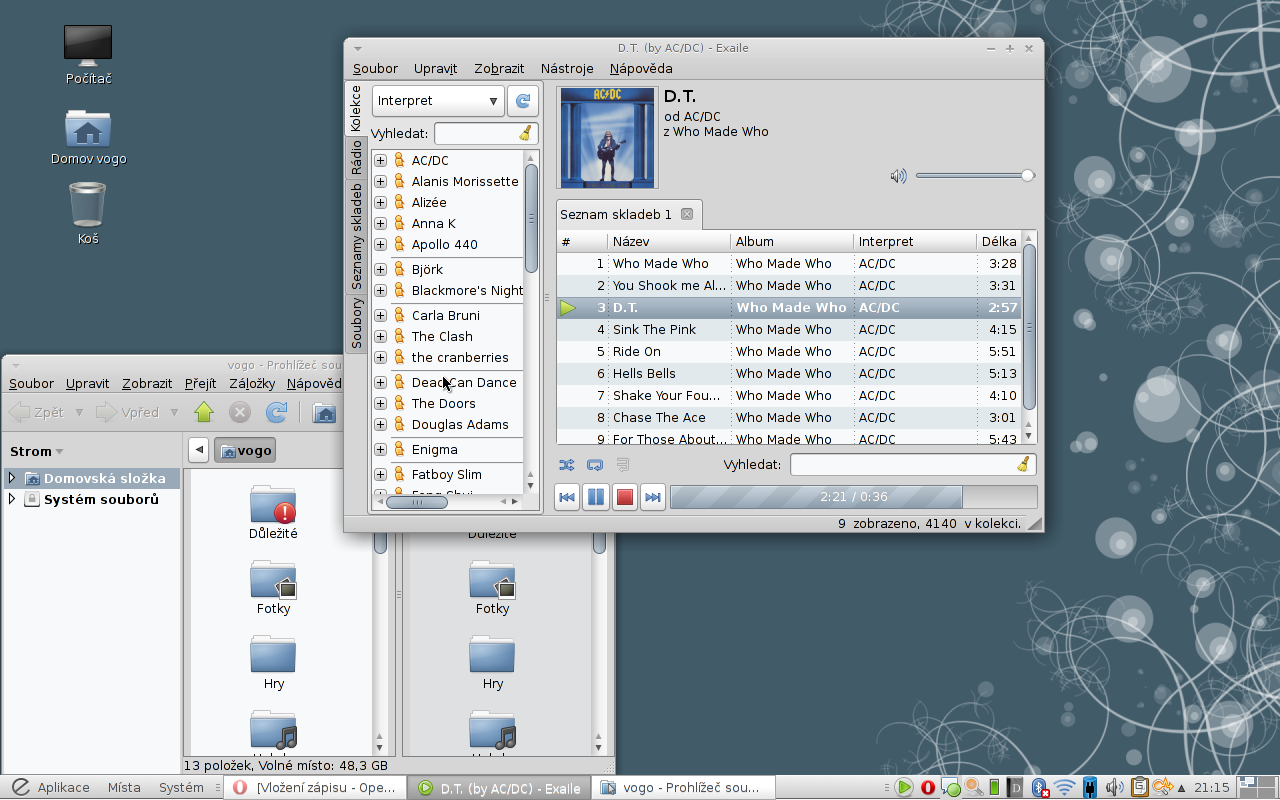Skip to next track

tap(653, 497)
